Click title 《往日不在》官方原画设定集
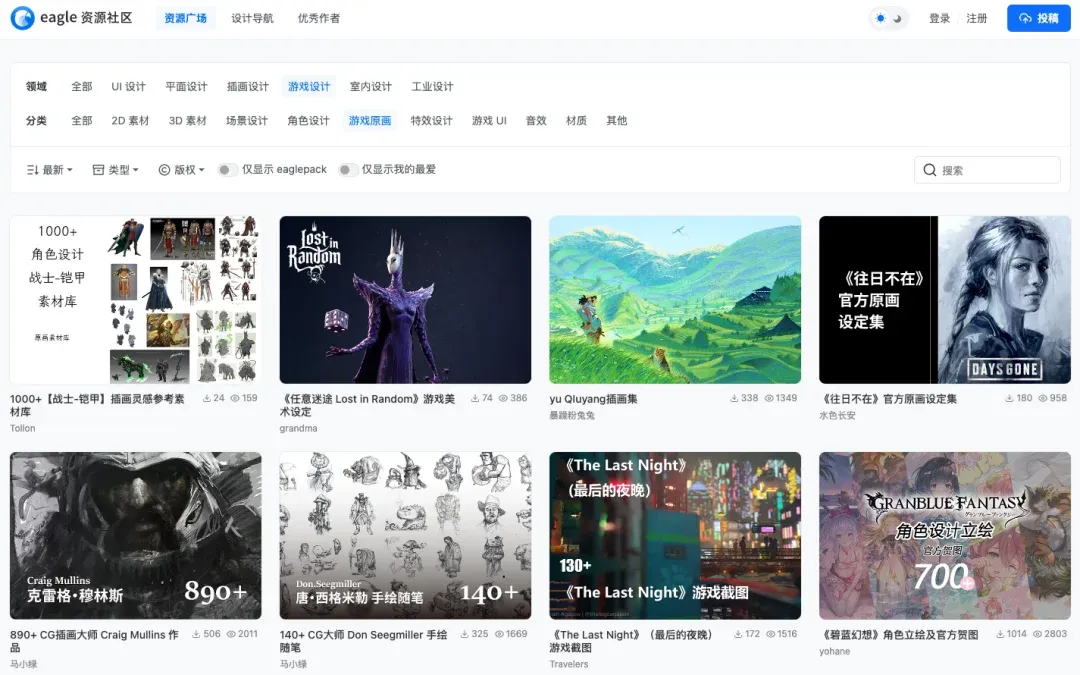 pyautogui.click(x=889, y=399)
